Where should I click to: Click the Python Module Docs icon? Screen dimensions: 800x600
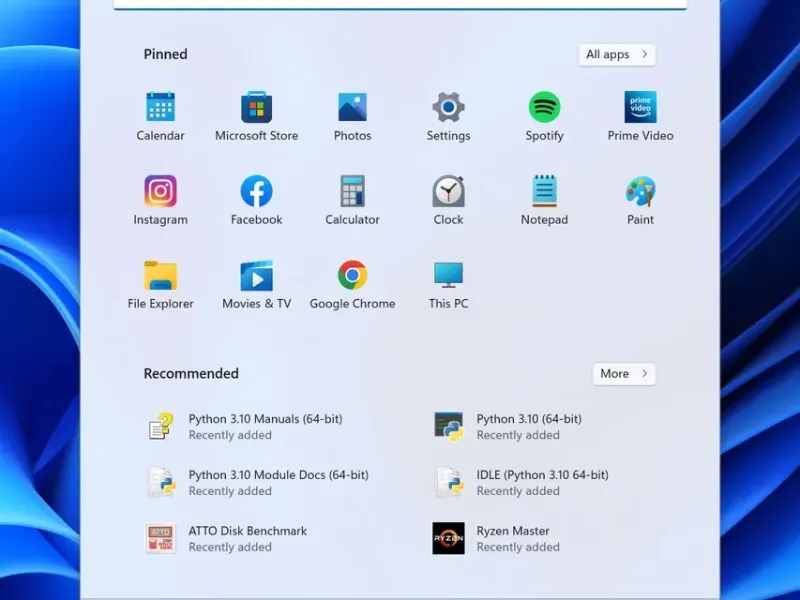tap(161, 482)
